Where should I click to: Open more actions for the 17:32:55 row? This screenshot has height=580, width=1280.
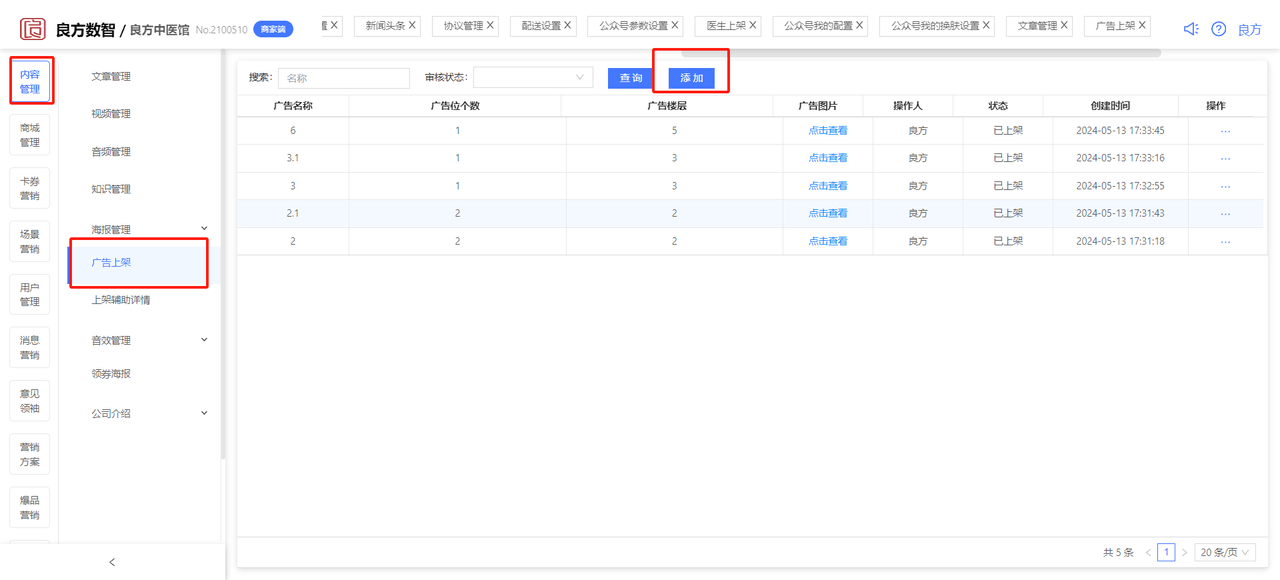[x=1225, y=186]
